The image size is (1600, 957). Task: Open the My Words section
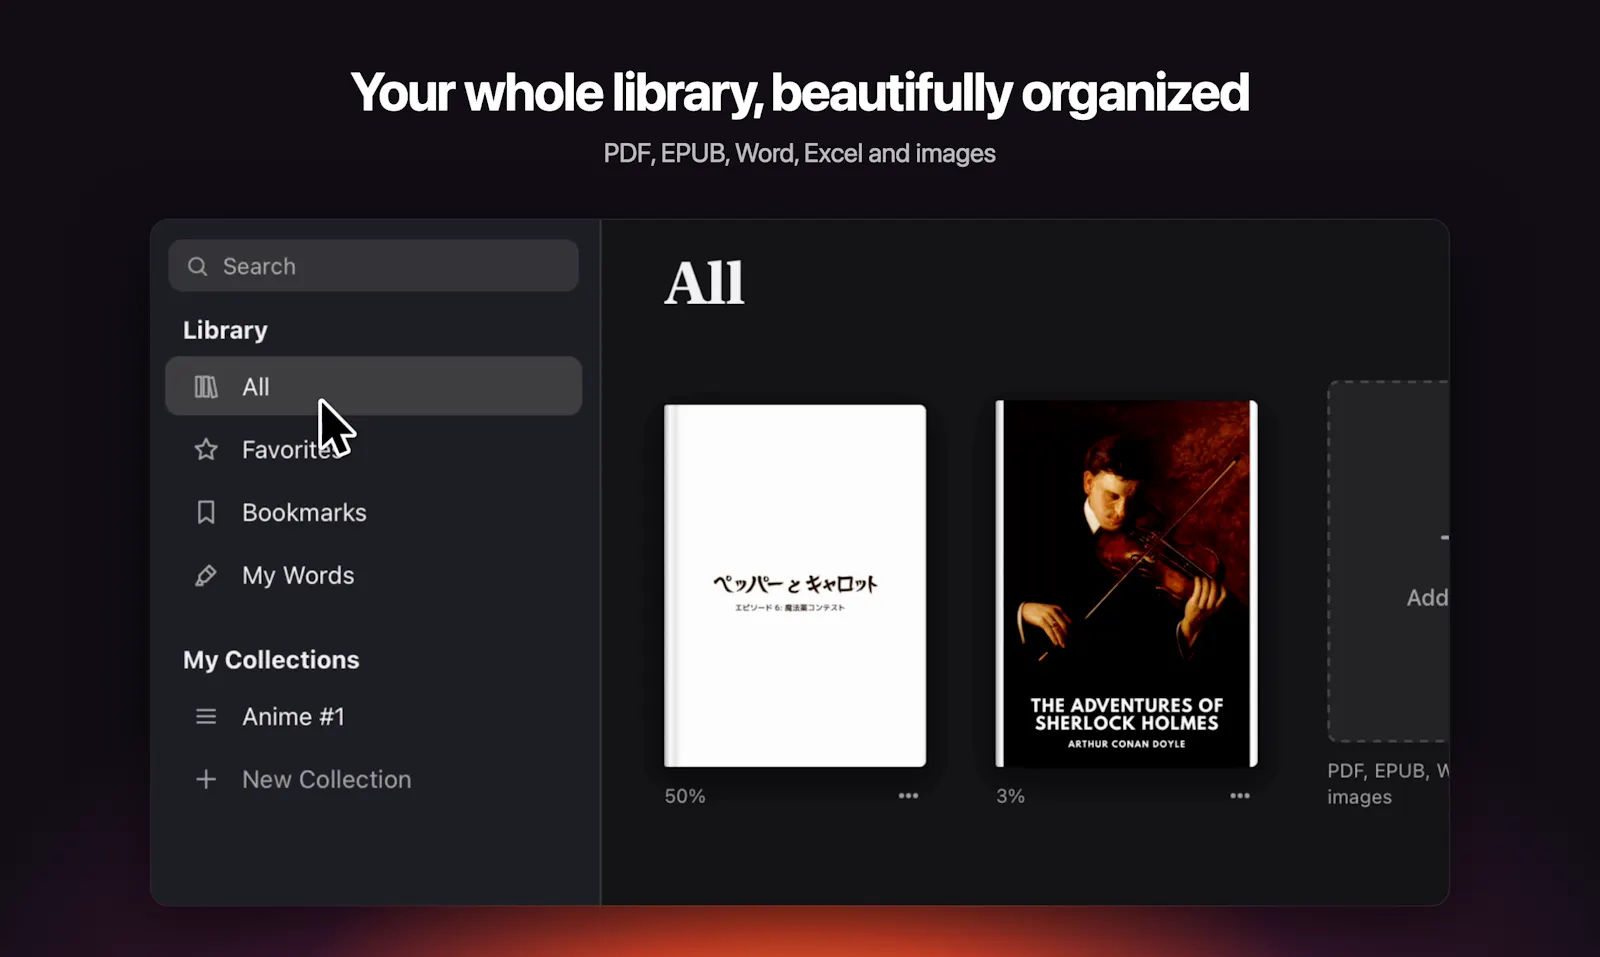[374, 576]
